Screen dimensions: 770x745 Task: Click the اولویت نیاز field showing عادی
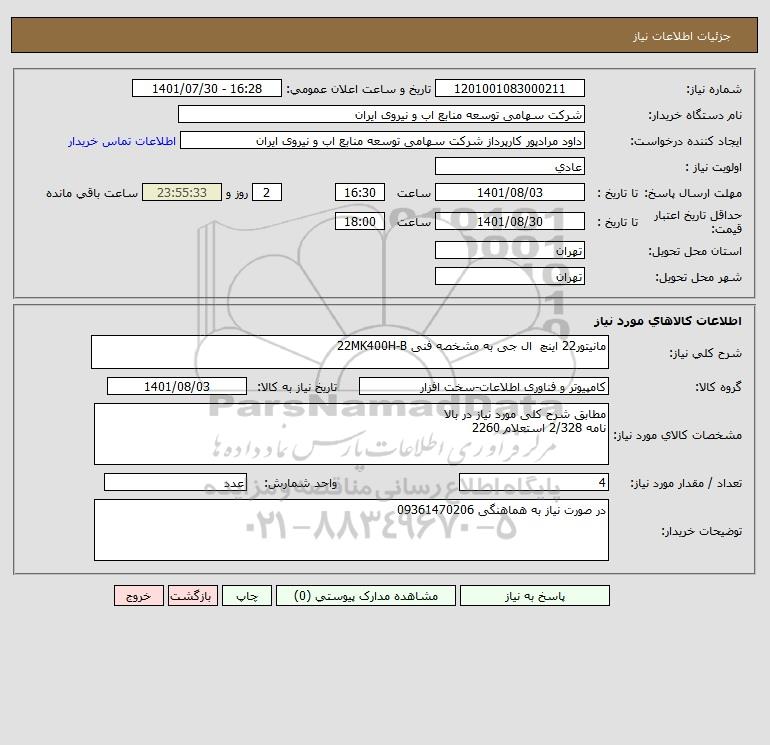coord(510,166)
